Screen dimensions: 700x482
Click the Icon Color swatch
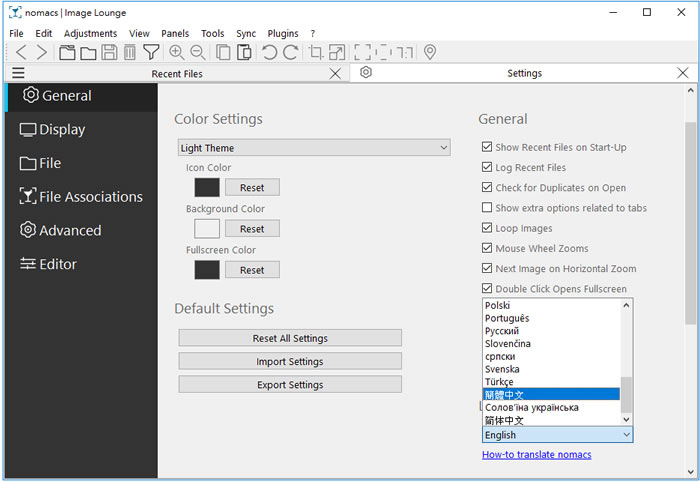tap(207, 187)
